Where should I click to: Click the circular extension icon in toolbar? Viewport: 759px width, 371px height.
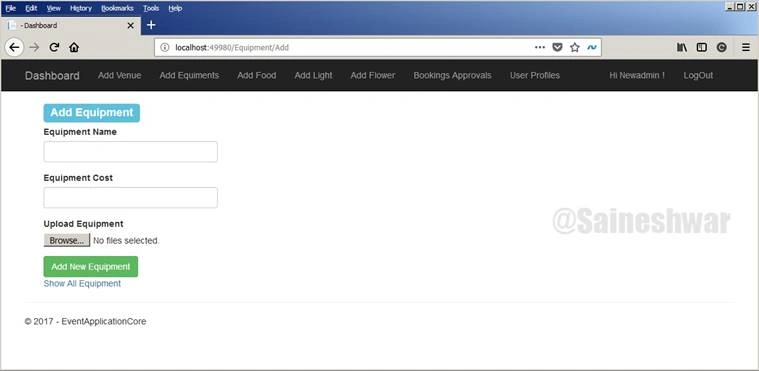click(x=721, y=47)
